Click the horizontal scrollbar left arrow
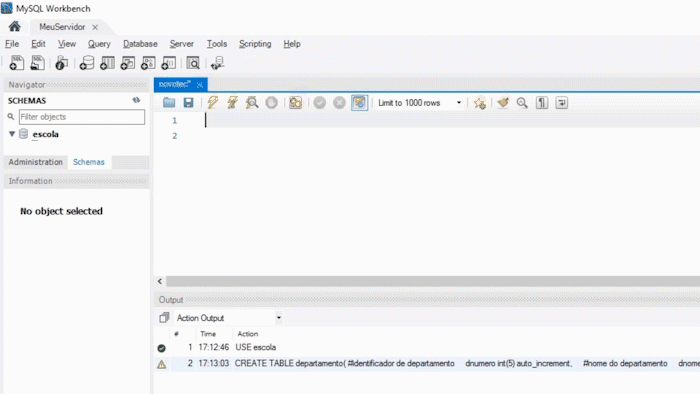This screenshot has width=700, height=394. pyautogui.click(x=160, y=281)
